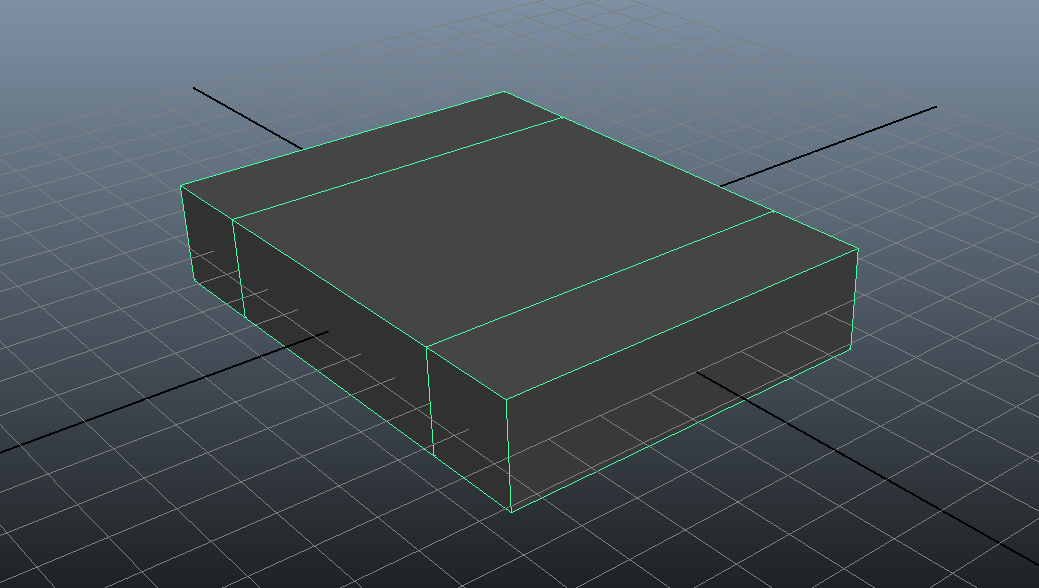Select the small far-left side face of box
This screenshot has height=588, width=1039.
click(x=212, y=250)
